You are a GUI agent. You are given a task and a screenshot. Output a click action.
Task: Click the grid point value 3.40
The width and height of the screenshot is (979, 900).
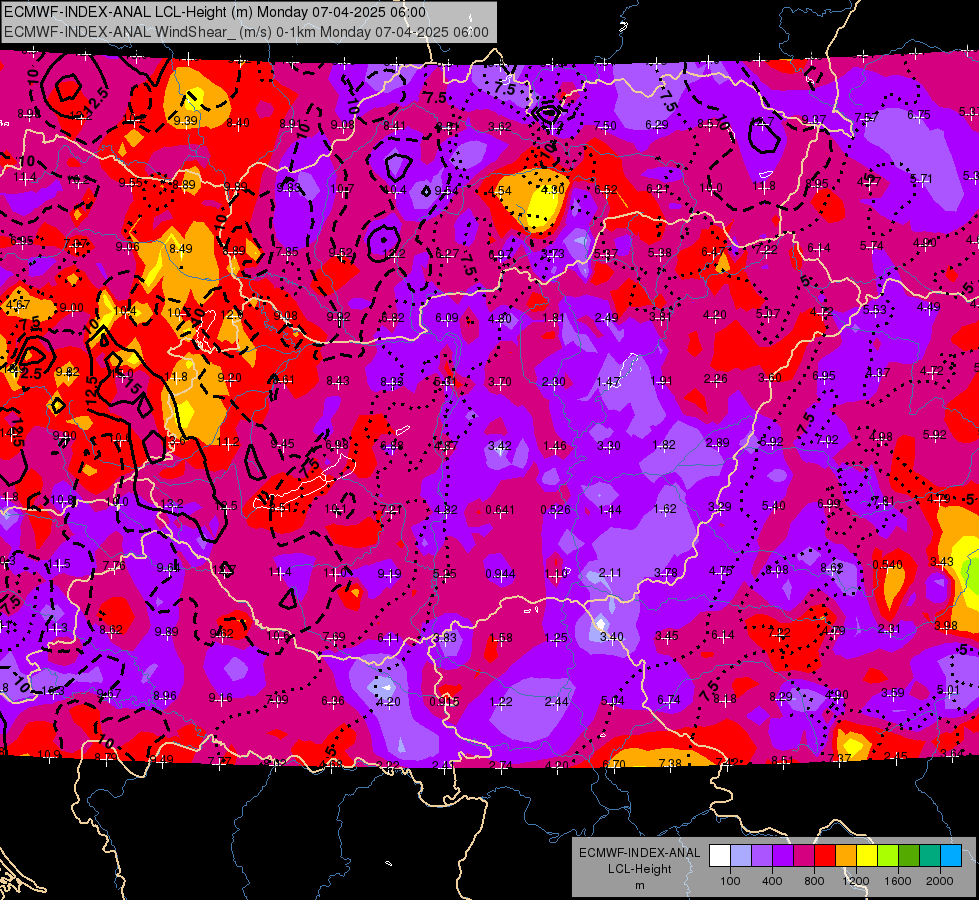point(611,636)
